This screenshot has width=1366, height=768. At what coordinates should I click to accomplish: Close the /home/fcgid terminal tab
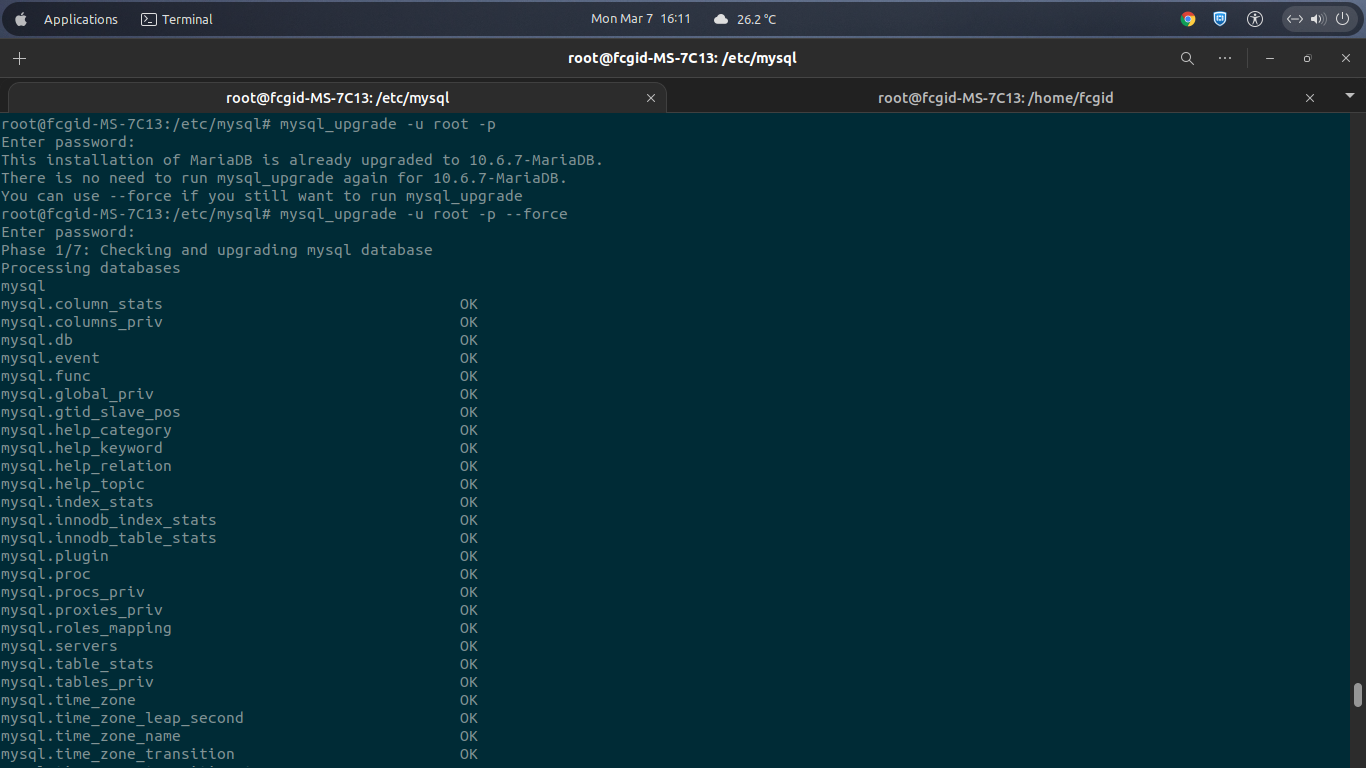click(x=1310, y=98)
